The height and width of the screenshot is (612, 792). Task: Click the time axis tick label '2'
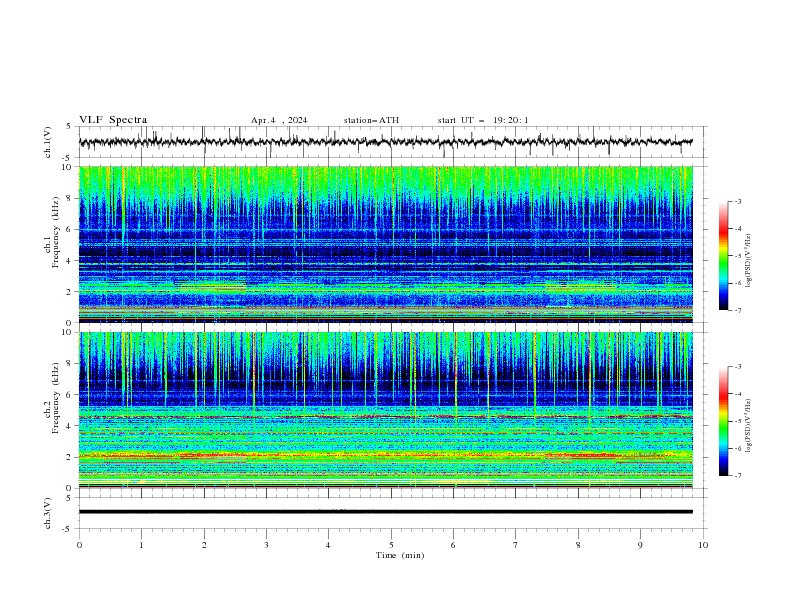[204, 545]
